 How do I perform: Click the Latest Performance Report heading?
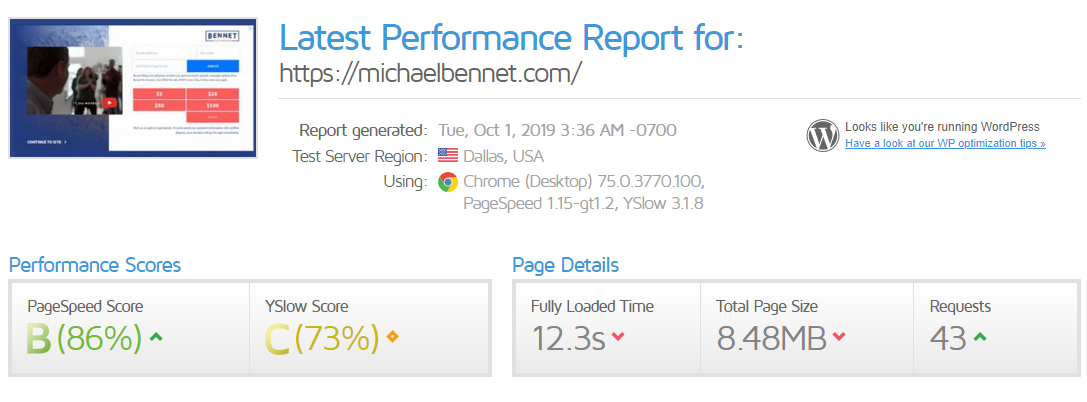point(512,37)
